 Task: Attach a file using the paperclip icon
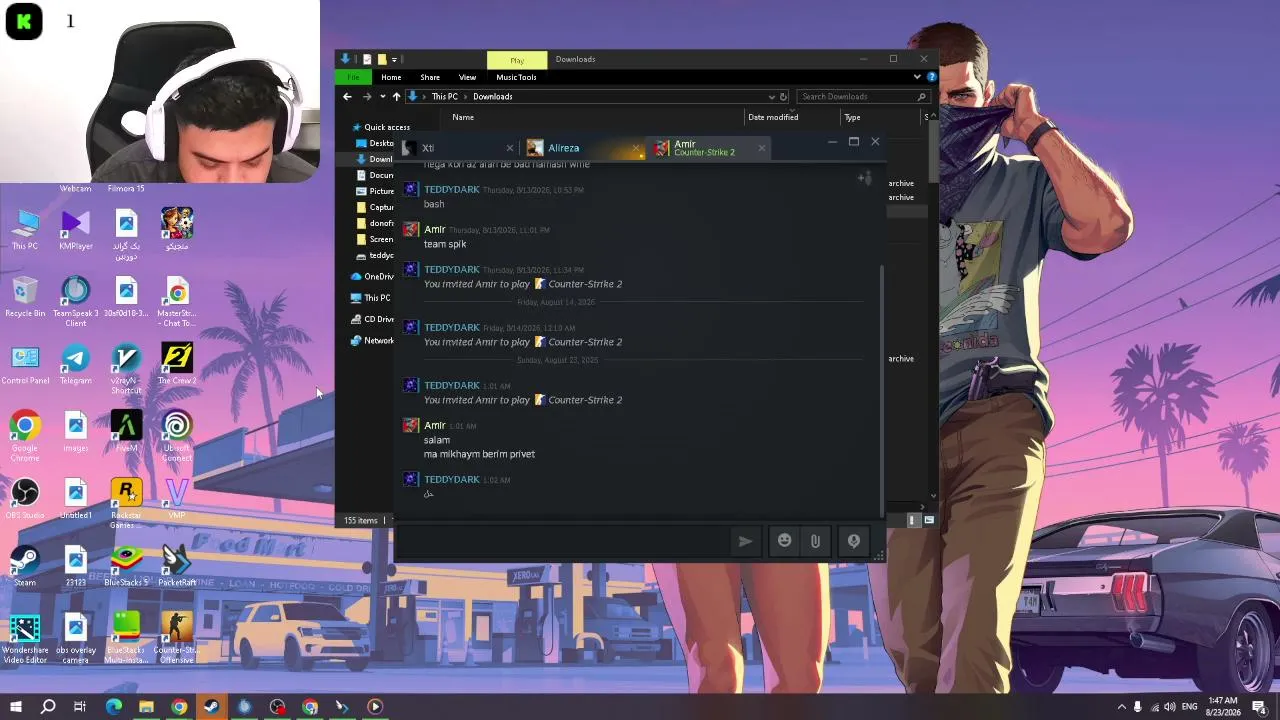tap(815, 541)
